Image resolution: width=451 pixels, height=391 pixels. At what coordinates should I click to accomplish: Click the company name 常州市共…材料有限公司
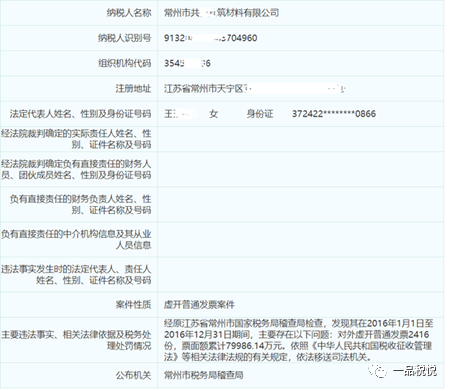[x=221, y=13]
